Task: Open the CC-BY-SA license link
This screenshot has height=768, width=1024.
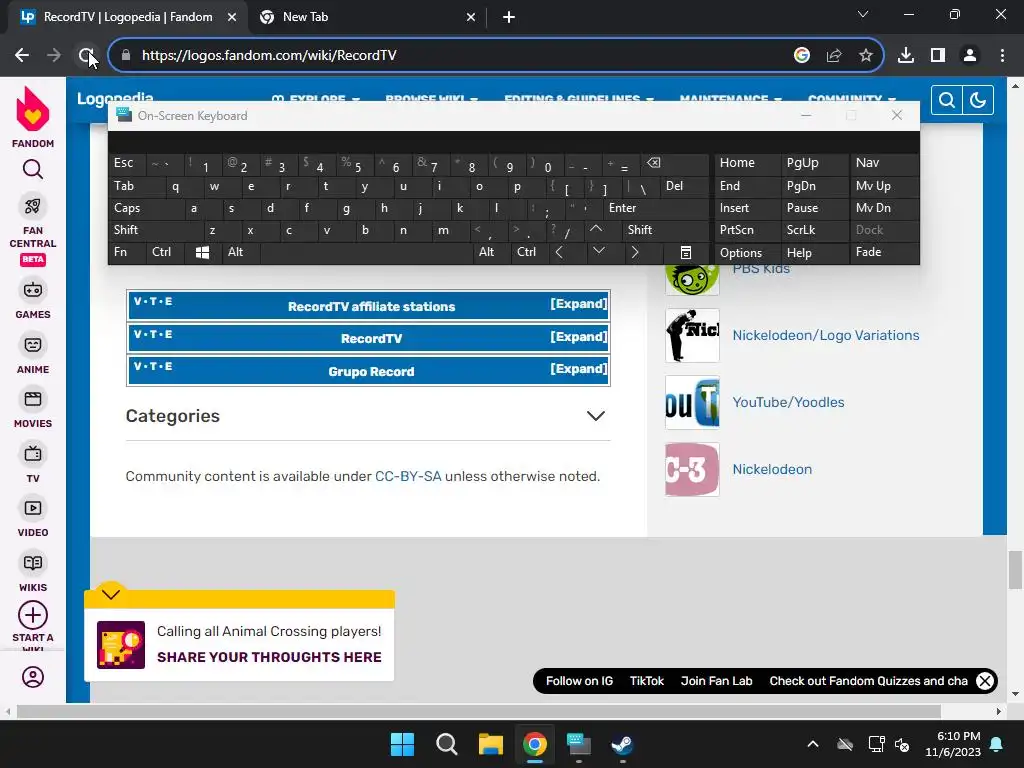Action: point(408,476)
